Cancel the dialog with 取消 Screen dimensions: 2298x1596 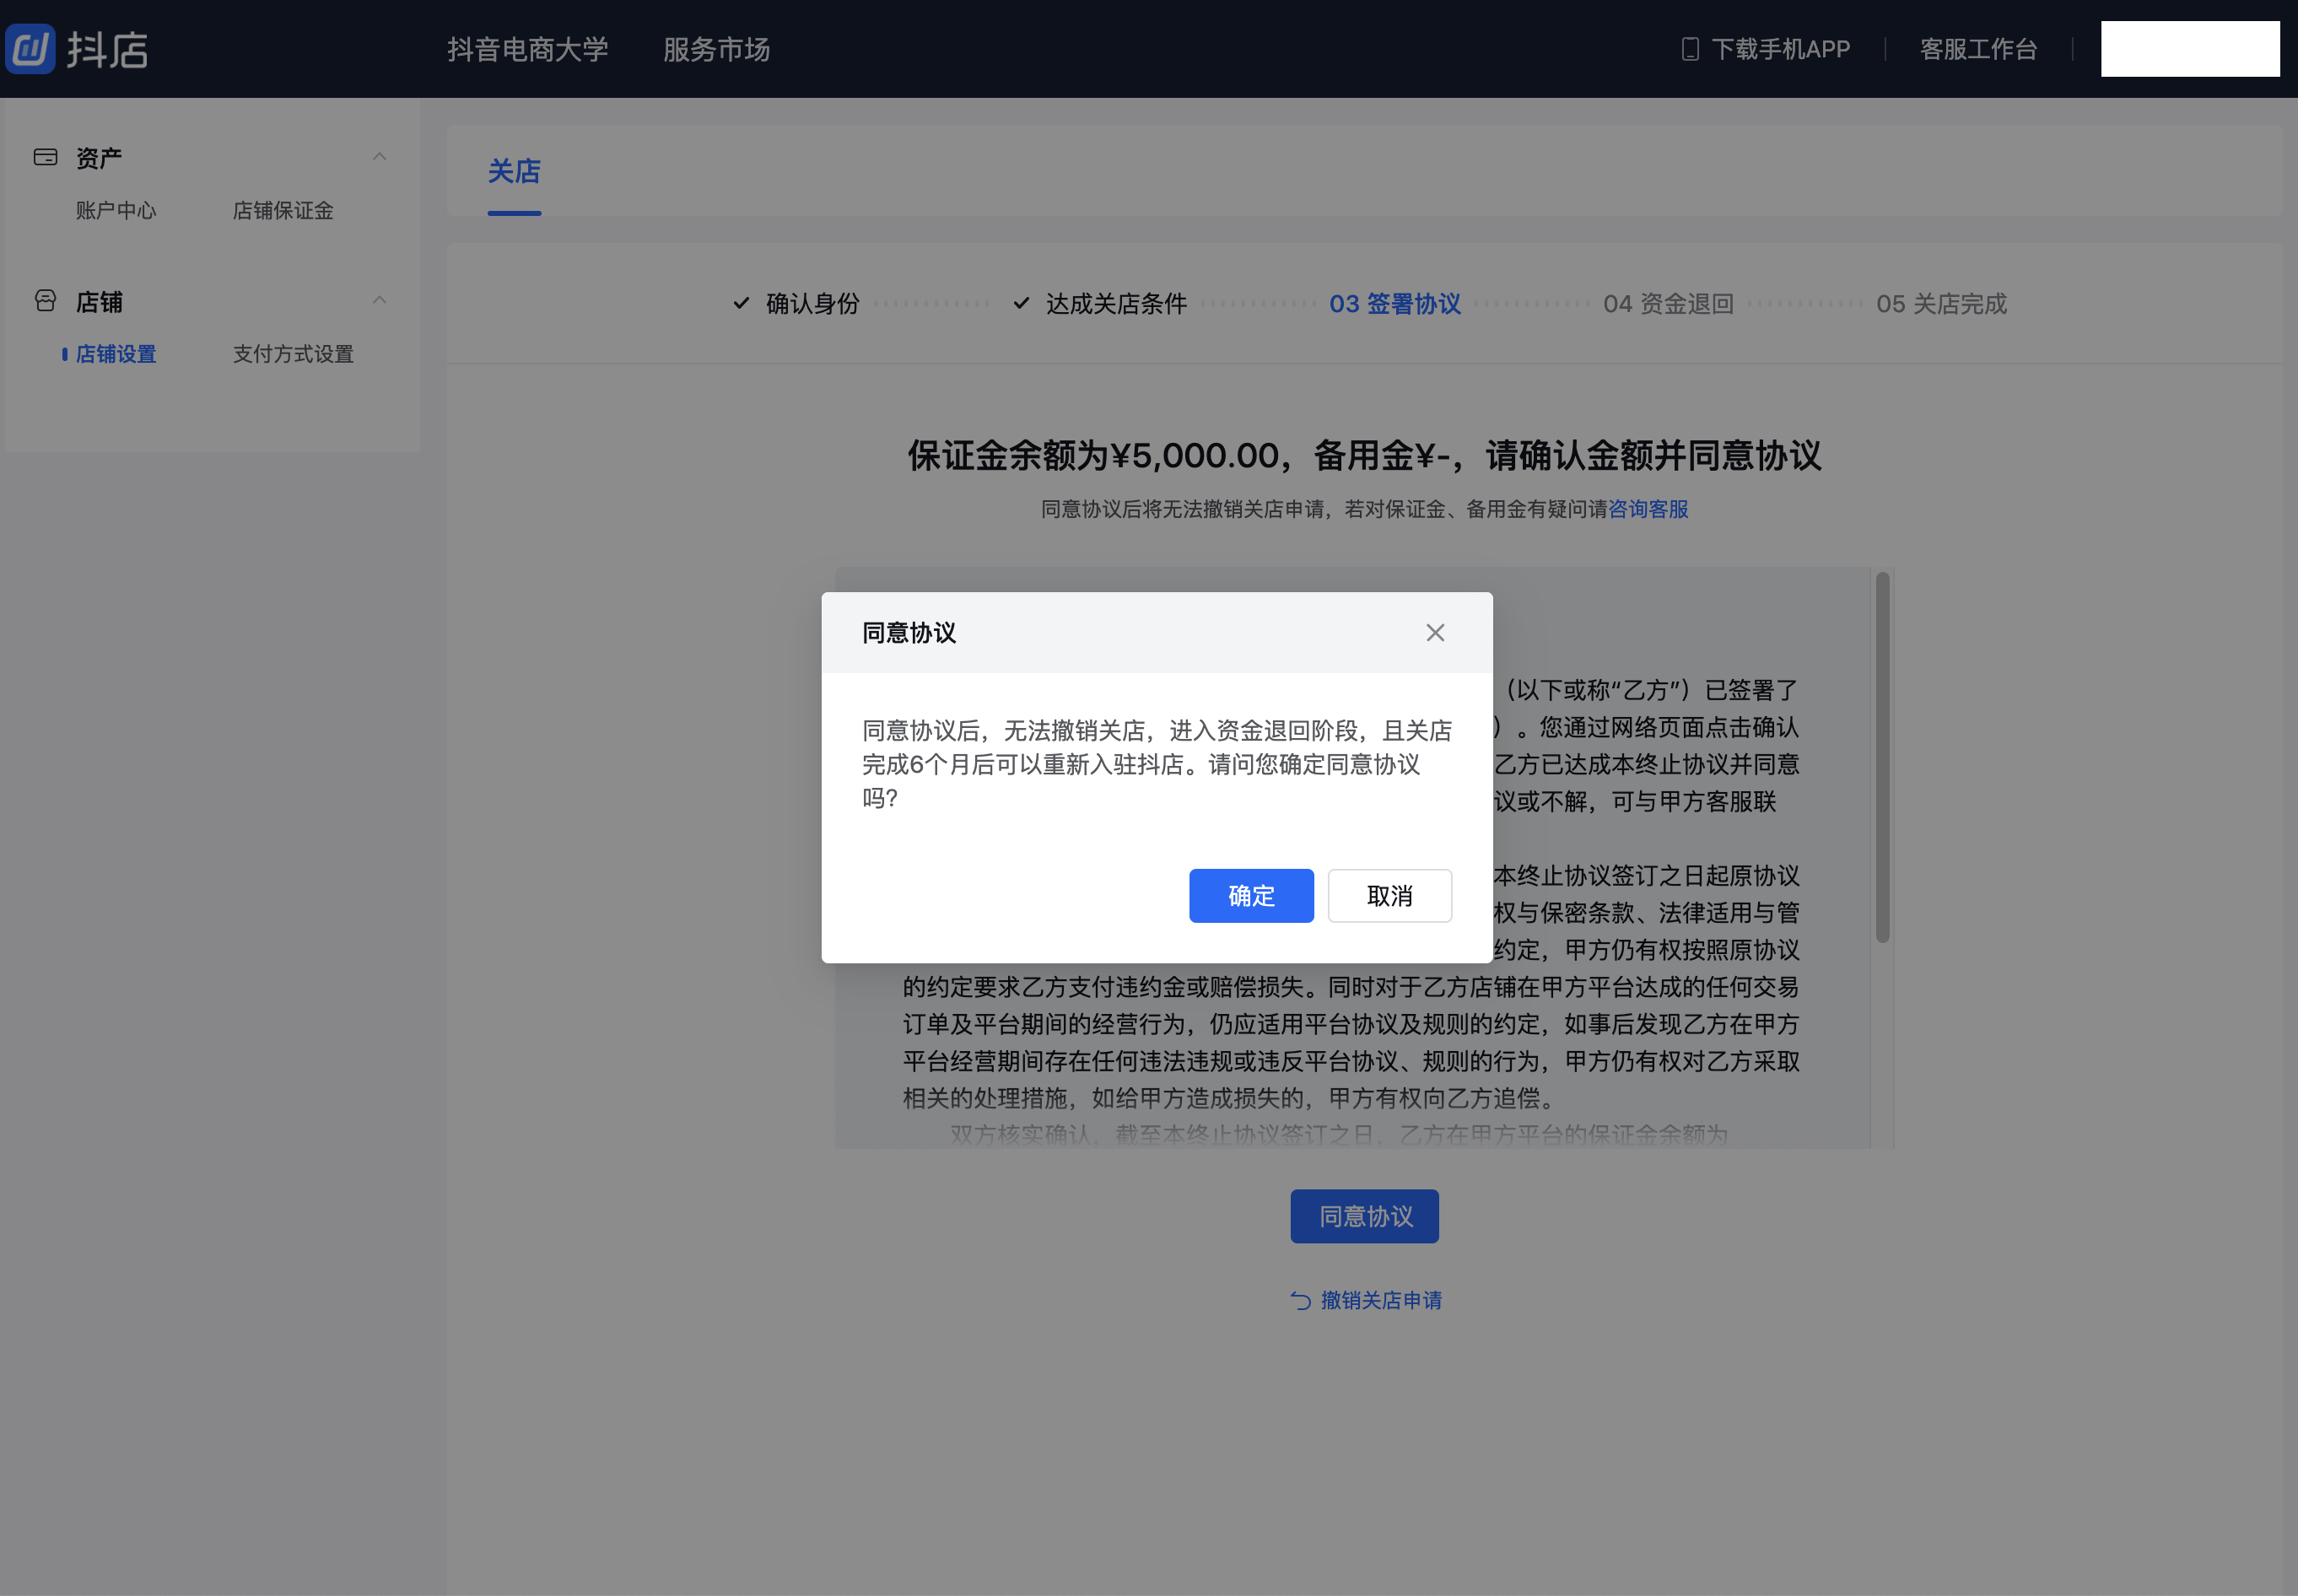click(1389, 895)
